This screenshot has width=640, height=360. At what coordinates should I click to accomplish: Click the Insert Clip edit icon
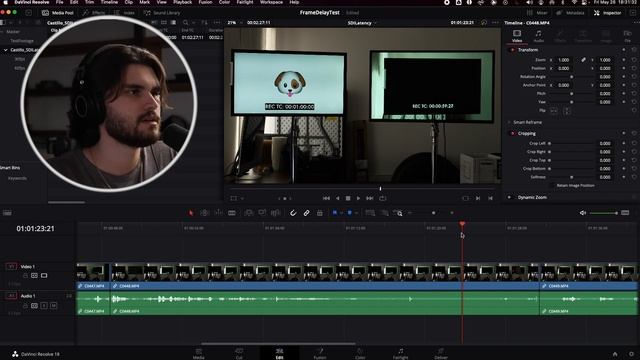pos(248,213)
